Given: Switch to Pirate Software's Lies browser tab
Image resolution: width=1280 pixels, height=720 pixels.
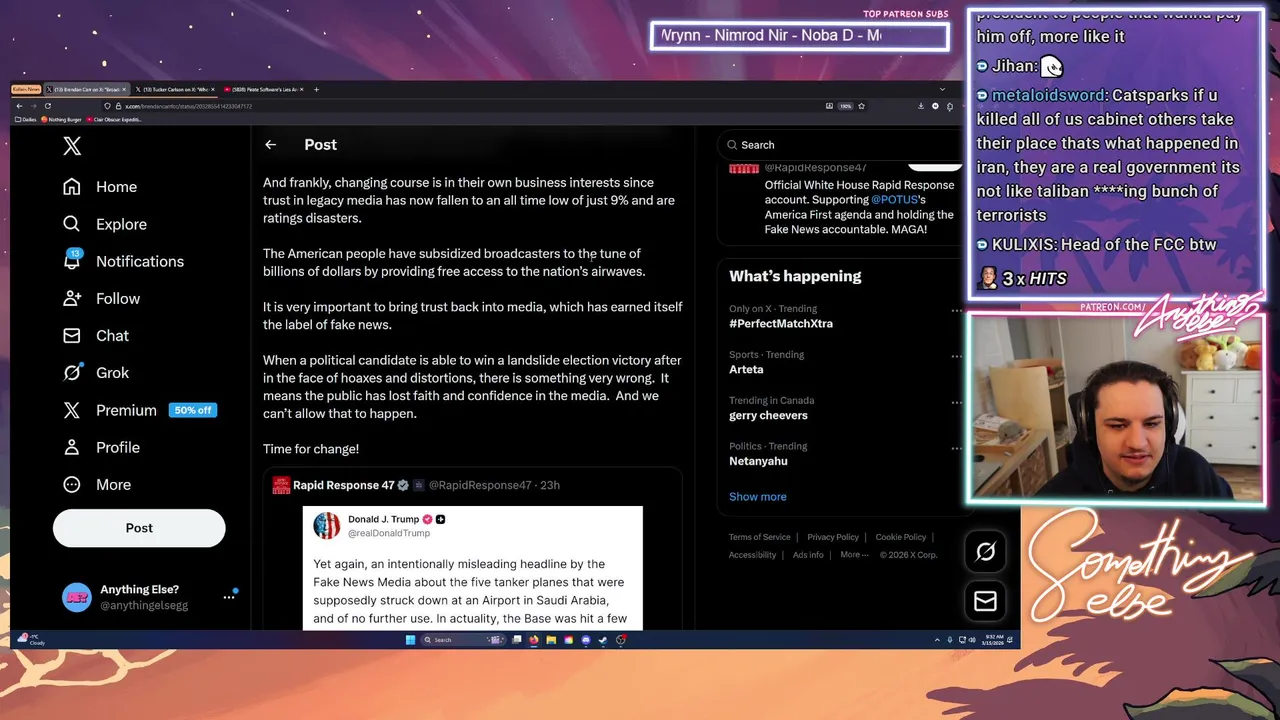Looking at the screenshot, I should [265, 90].
